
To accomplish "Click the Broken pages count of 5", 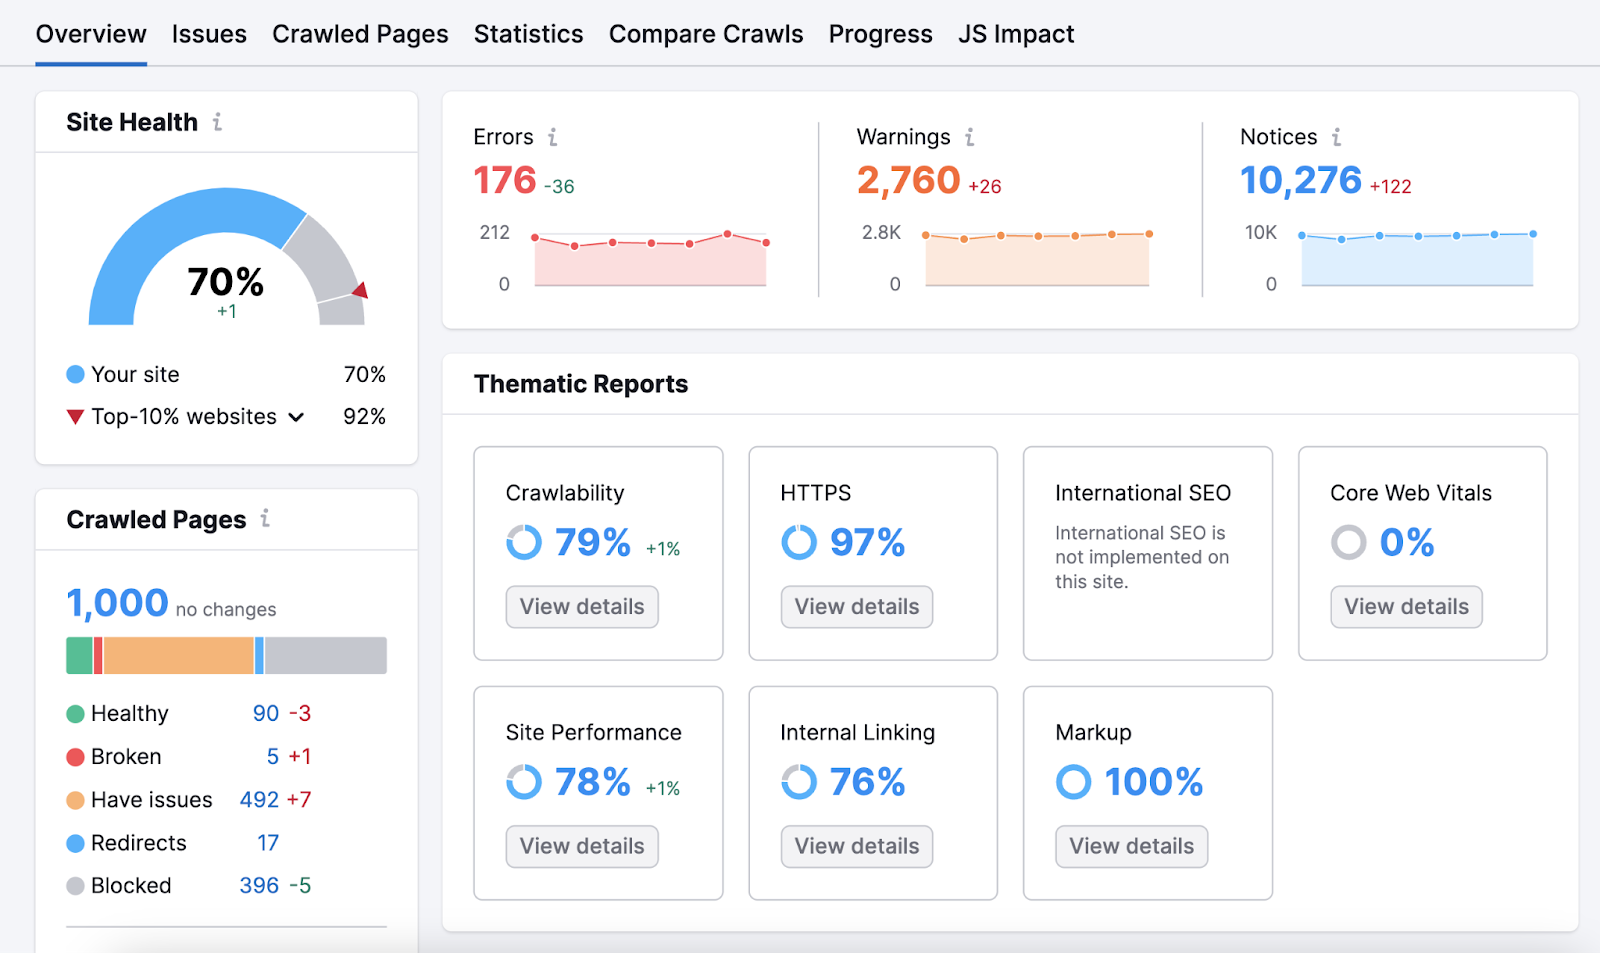I will coord(271,756).
